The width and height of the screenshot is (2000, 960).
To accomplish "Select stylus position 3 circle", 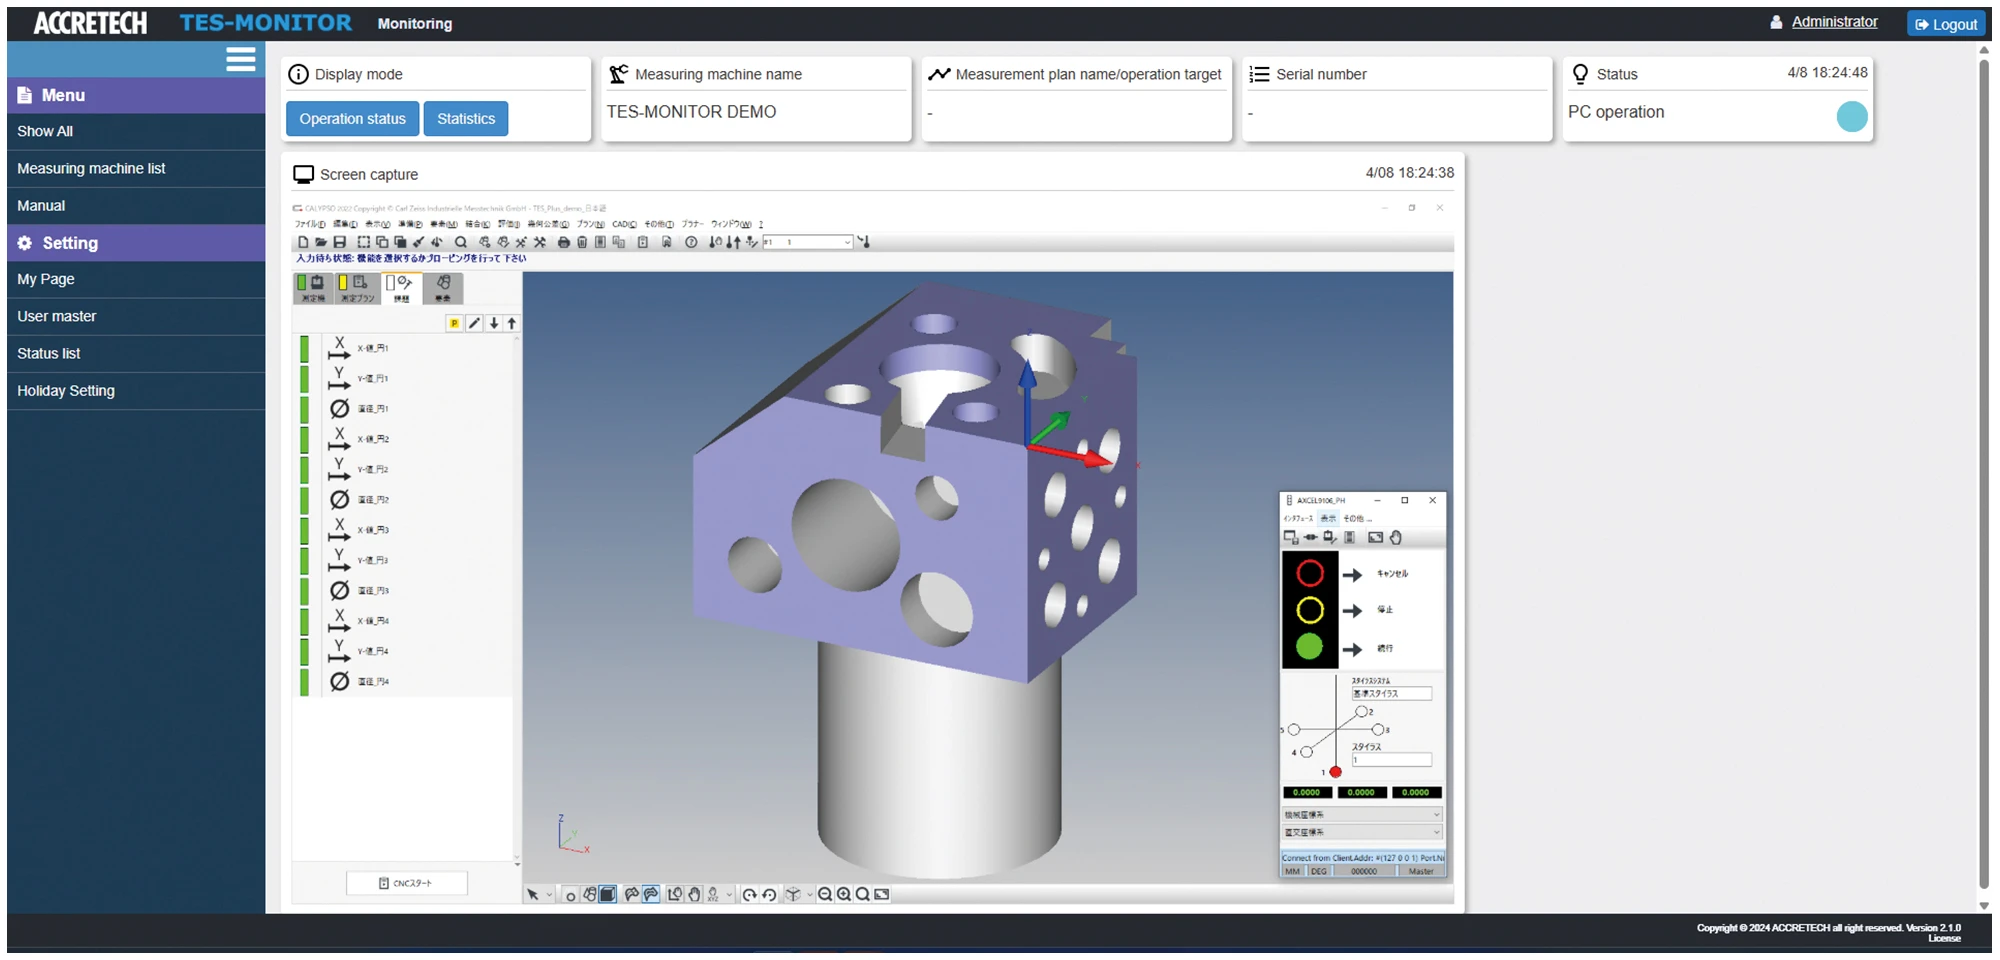I will point(1377,729).
